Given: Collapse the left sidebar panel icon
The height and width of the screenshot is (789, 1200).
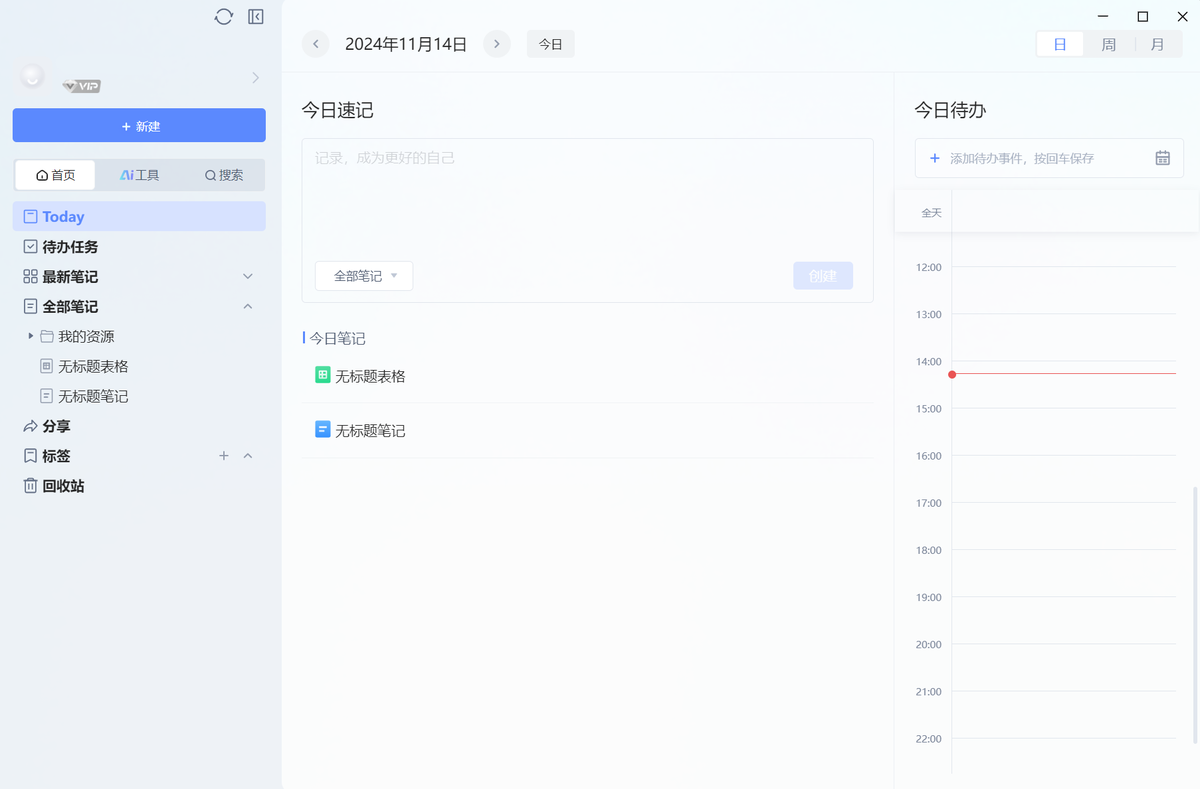Looking at the screenshot, I should (255, 16).
